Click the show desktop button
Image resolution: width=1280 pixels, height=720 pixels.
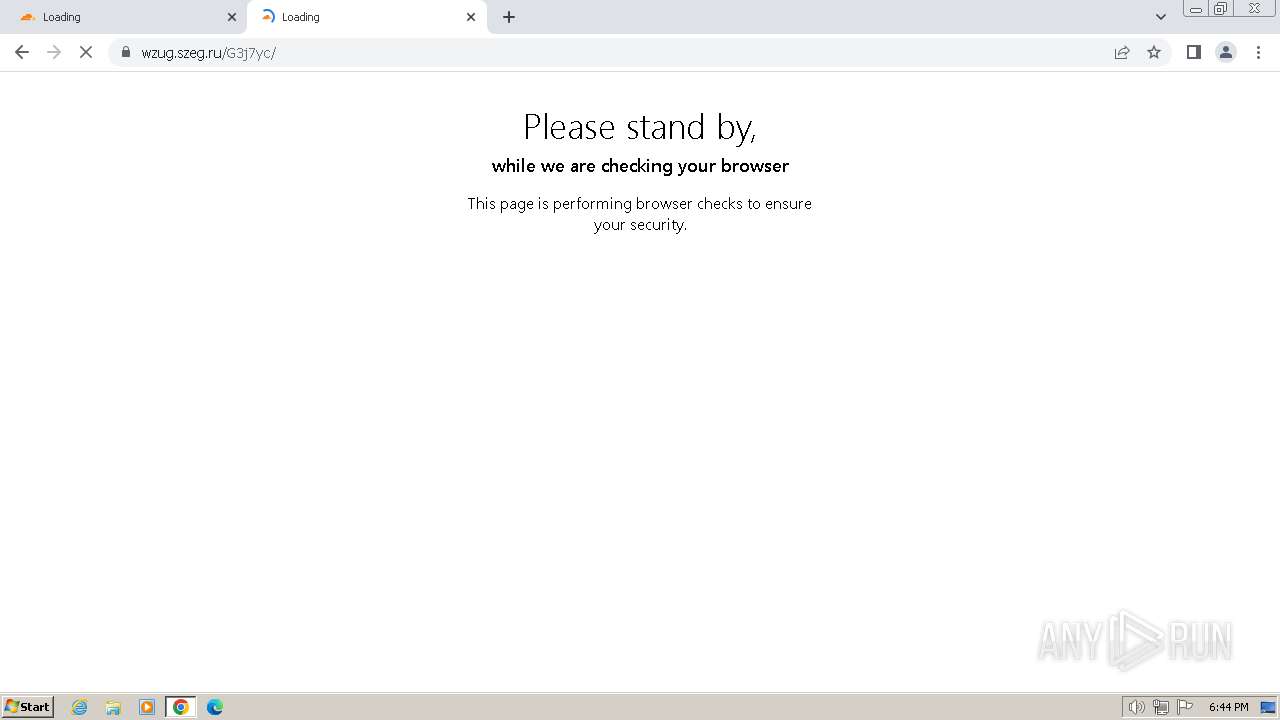click(x=1268, y=707)
